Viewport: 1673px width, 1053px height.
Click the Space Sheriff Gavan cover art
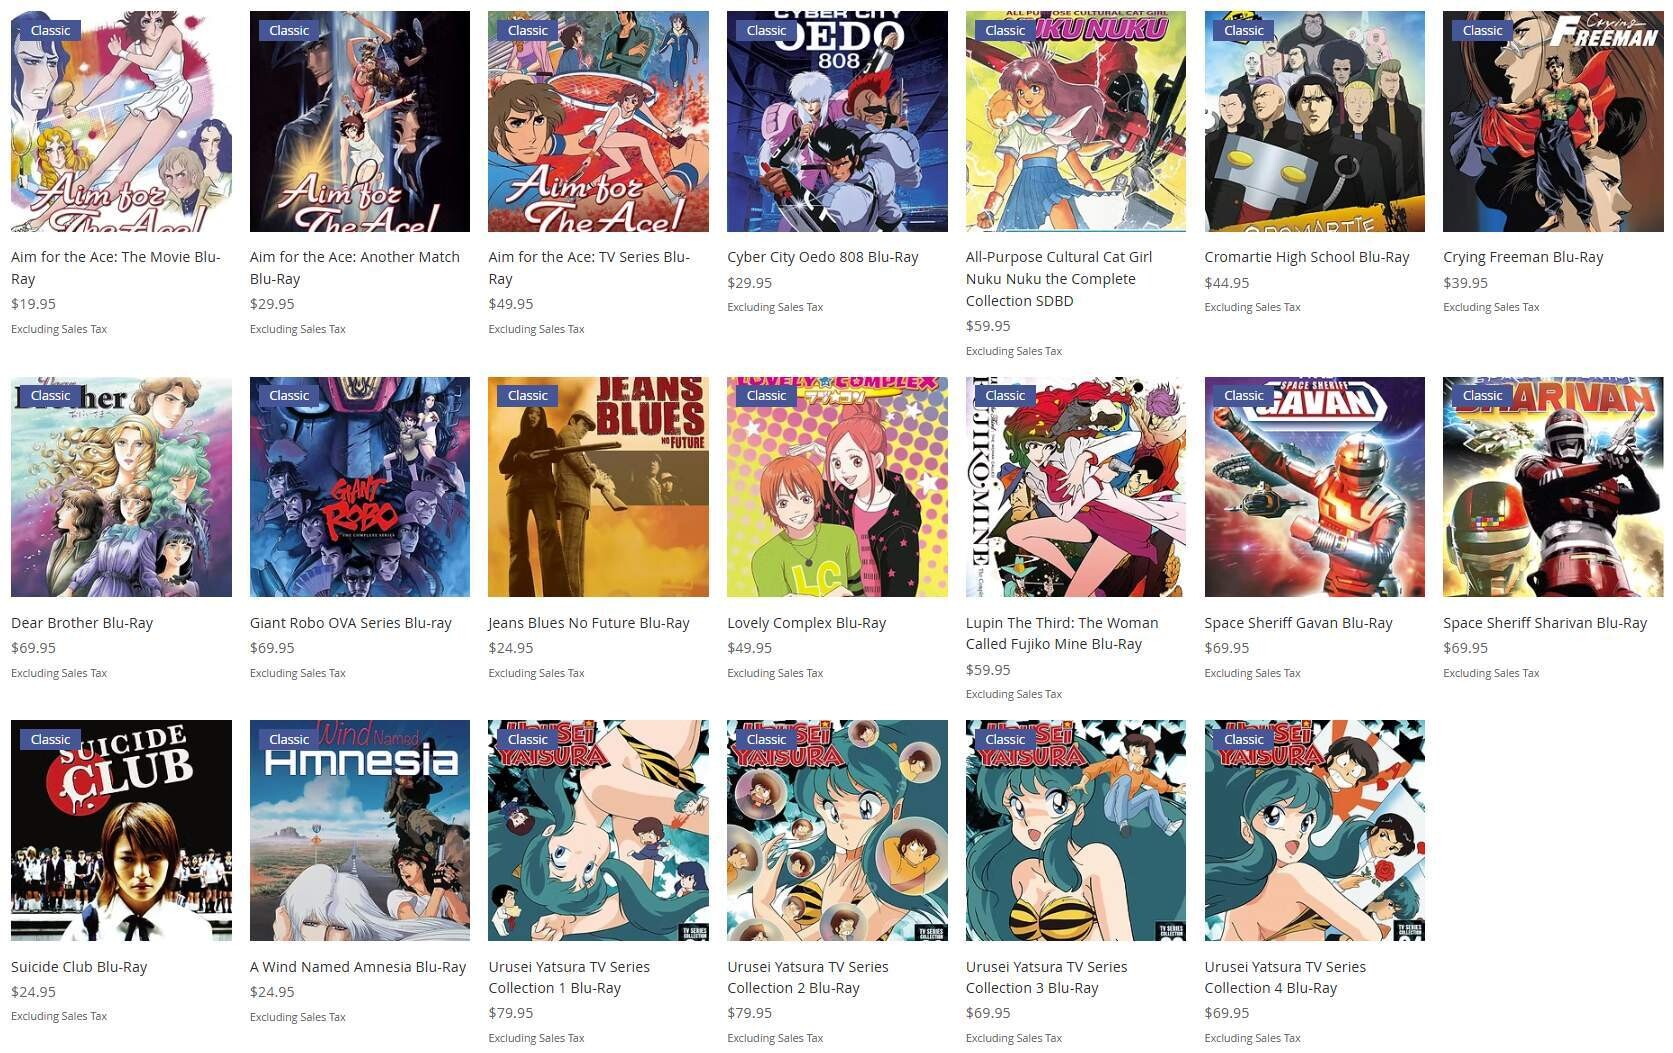[x=1315, y=487]
